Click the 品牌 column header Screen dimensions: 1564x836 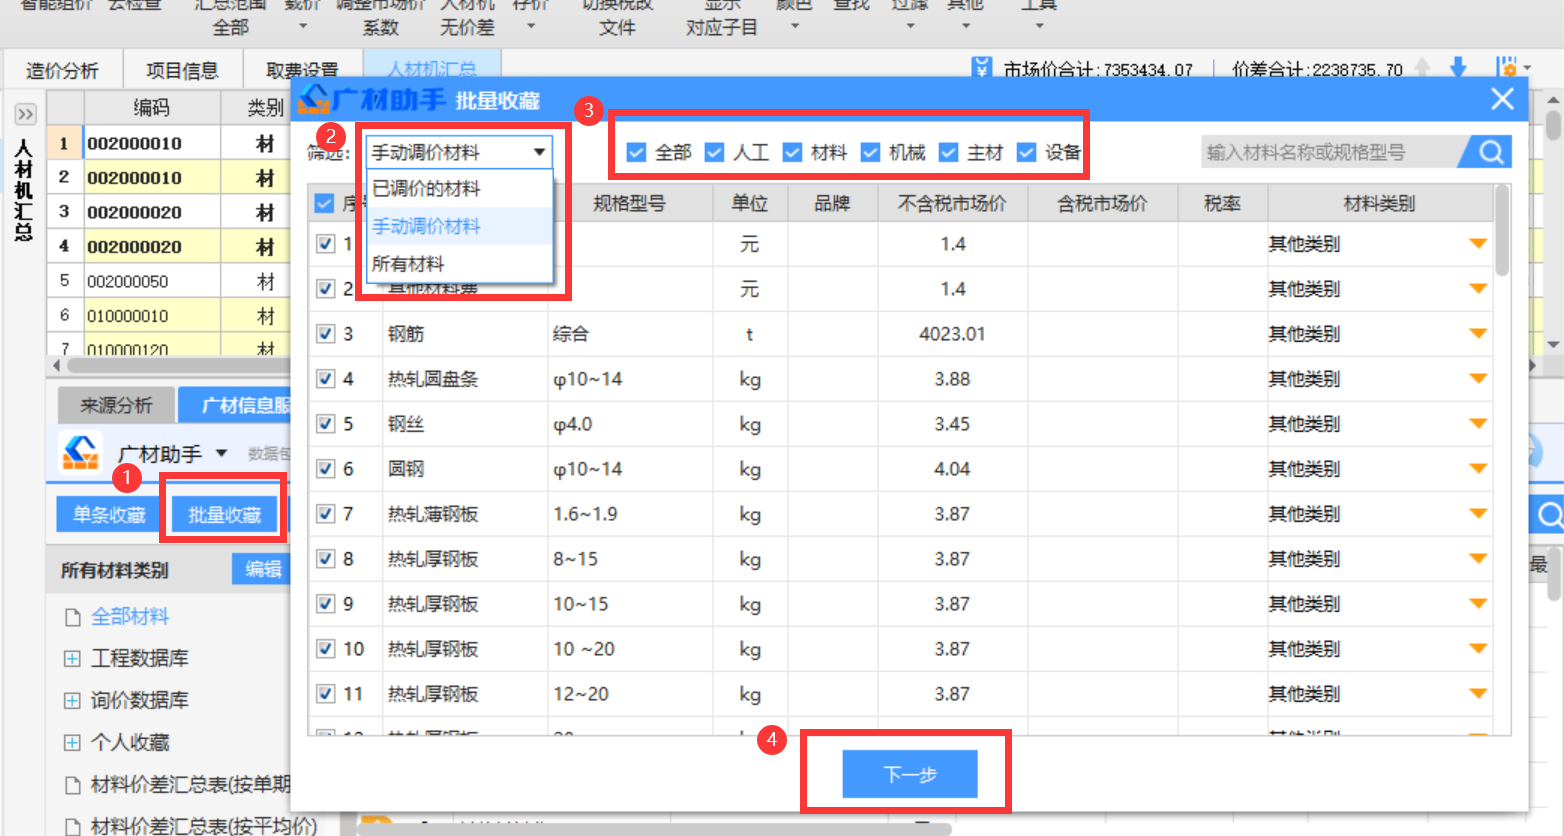click(832, 203)
